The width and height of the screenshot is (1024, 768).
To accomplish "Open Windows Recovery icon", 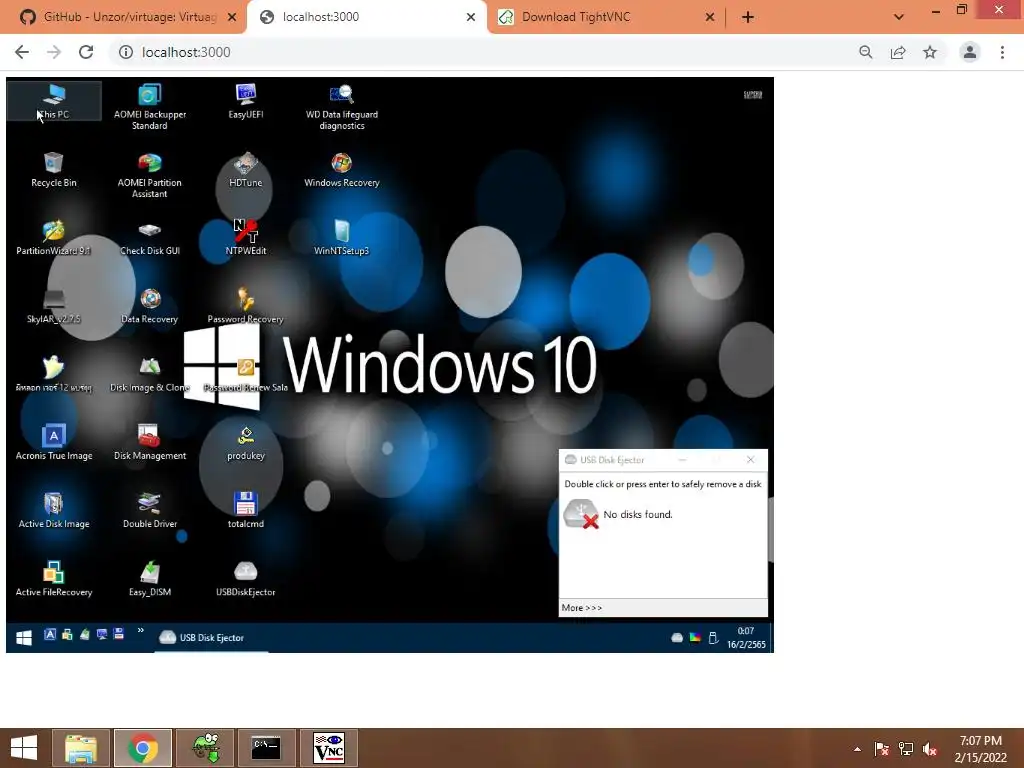I will point(342,170).
